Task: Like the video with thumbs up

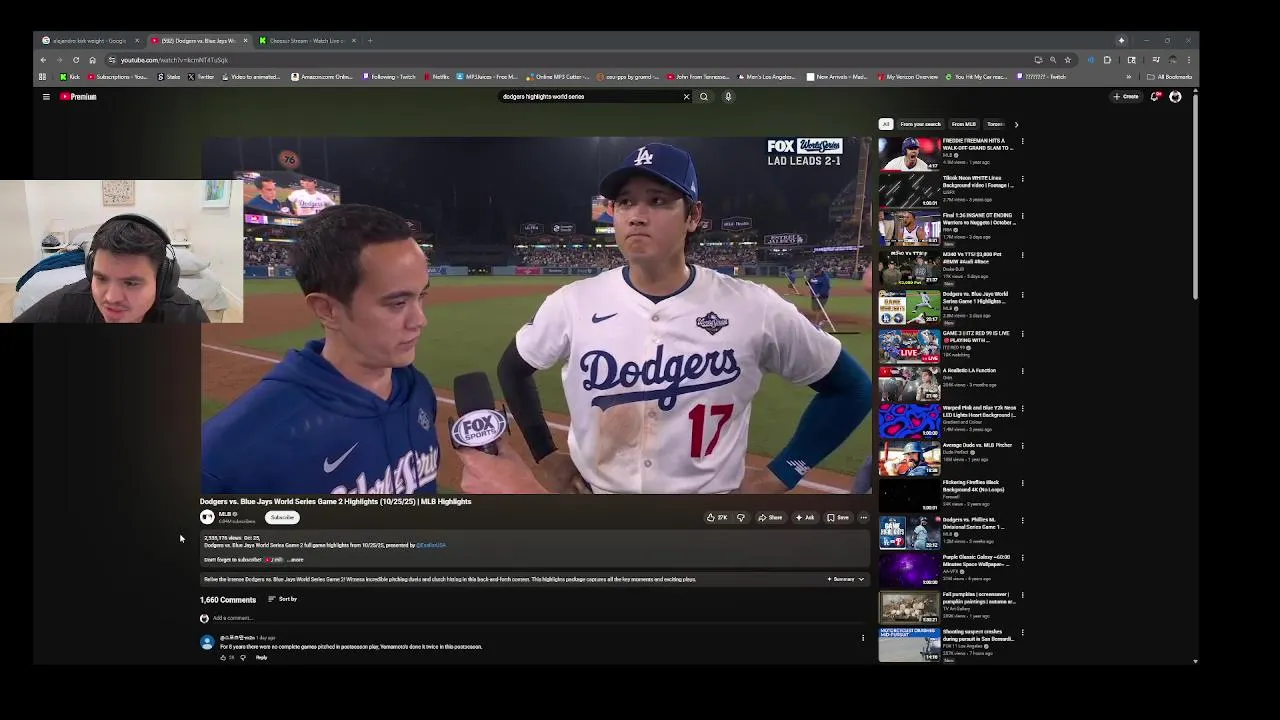Action: click(x=717, y=518)
